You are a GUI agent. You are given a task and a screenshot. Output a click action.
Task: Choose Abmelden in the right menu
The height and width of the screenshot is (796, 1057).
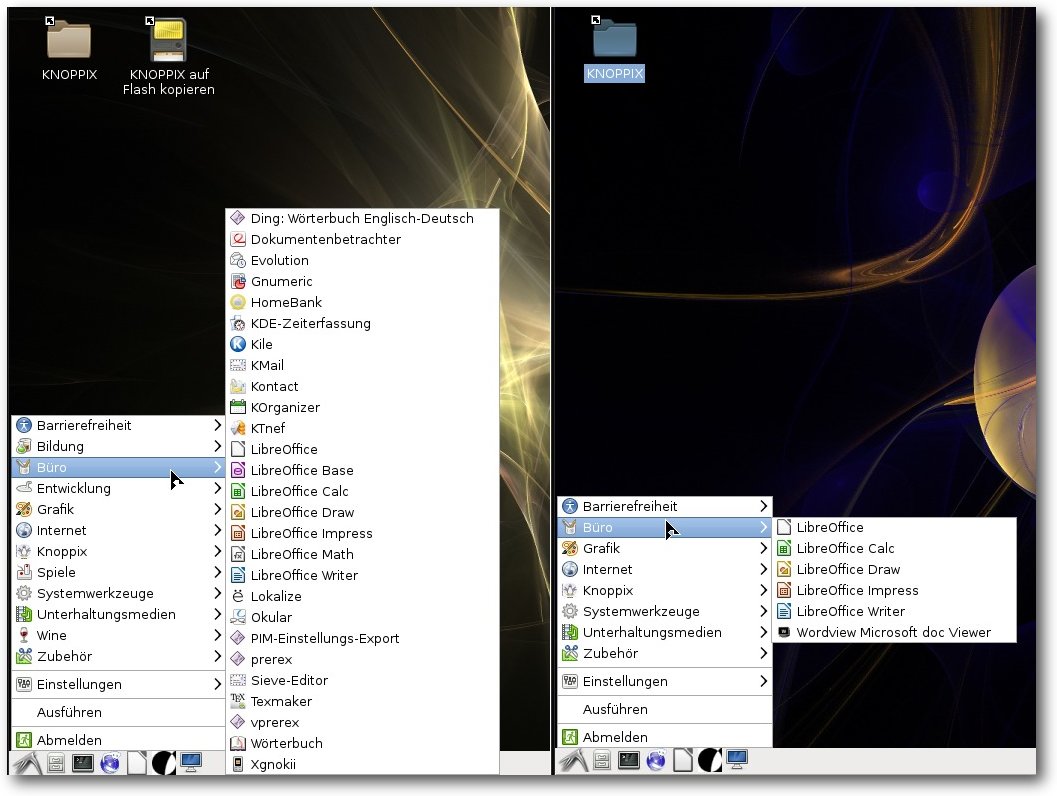(x=665, y=737)
